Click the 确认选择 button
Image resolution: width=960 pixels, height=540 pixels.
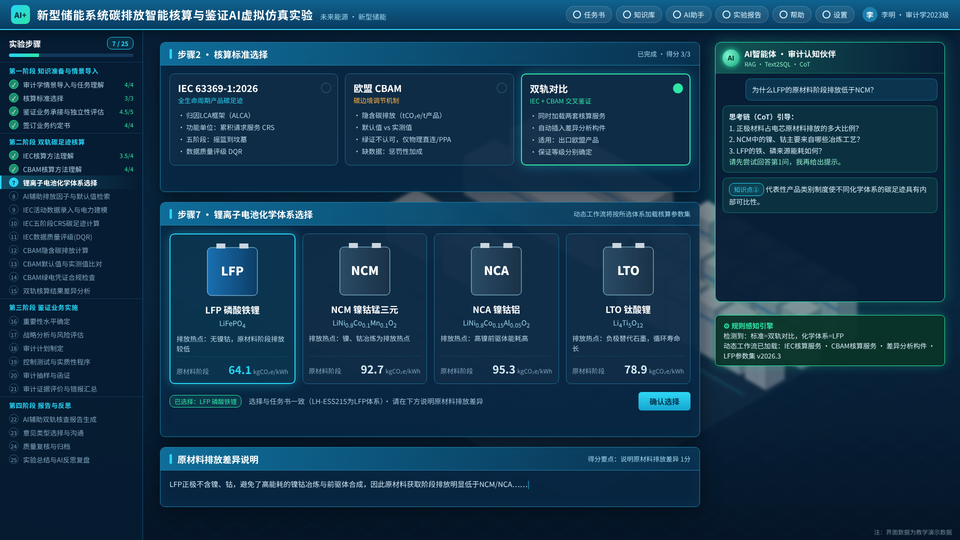[664, 402]
